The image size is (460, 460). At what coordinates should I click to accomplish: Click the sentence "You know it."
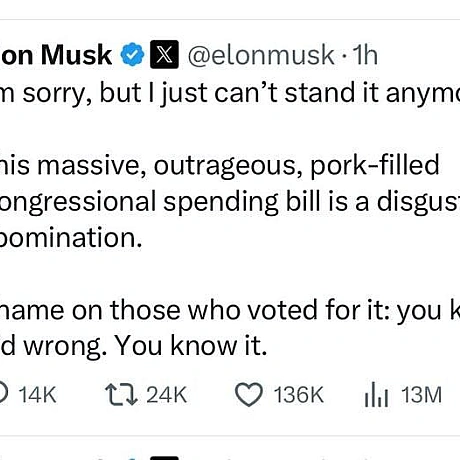[191, 346]
